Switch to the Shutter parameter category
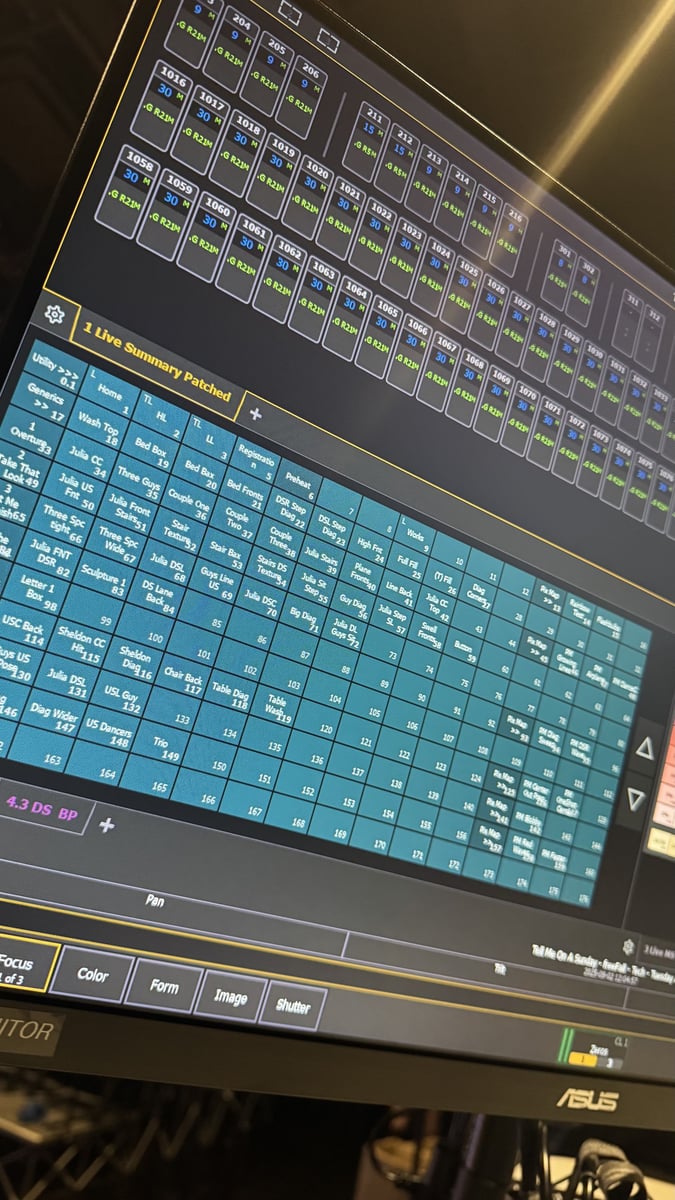Screen dimensions: 675x1200 (x=293, y=1006)
